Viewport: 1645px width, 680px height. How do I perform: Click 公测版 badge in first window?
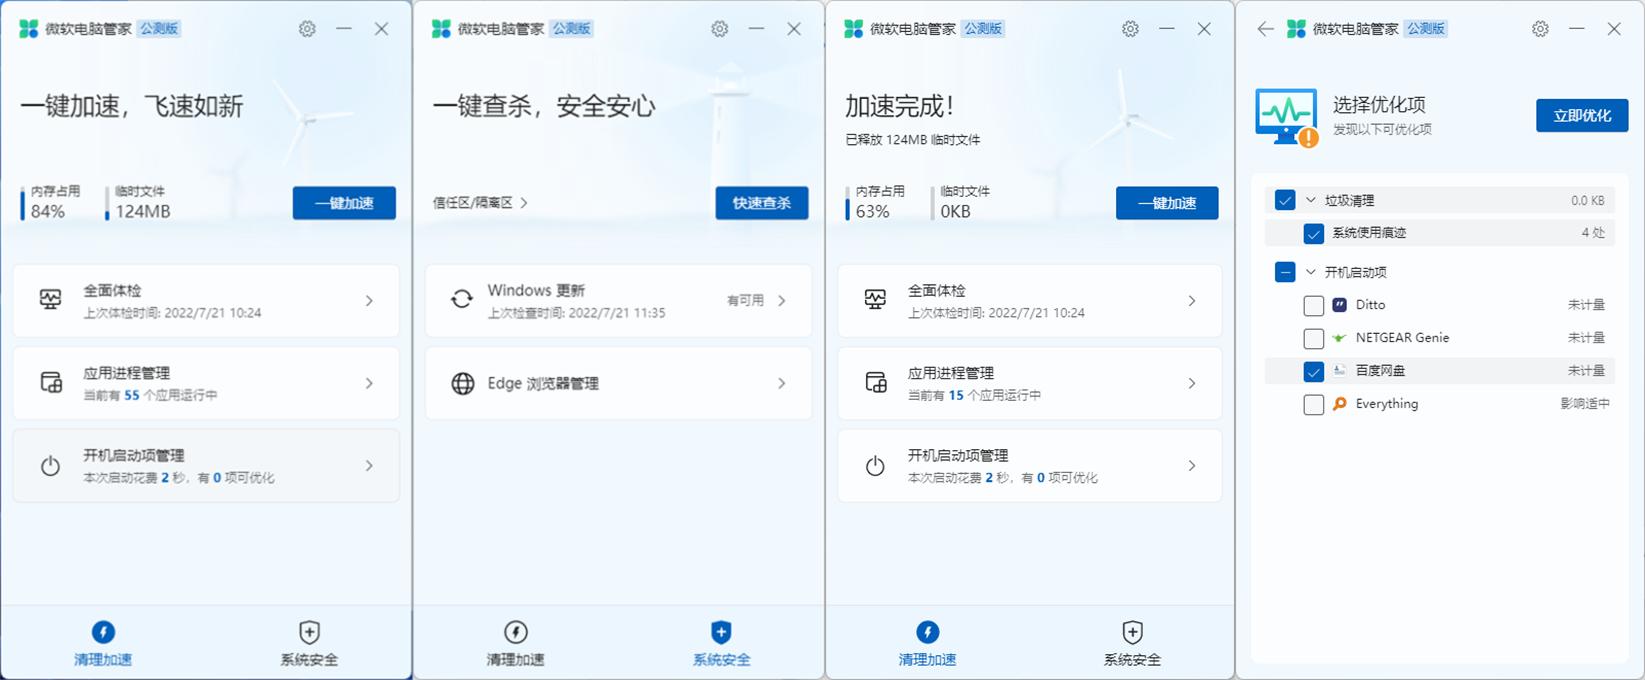(x=159, y=29)
